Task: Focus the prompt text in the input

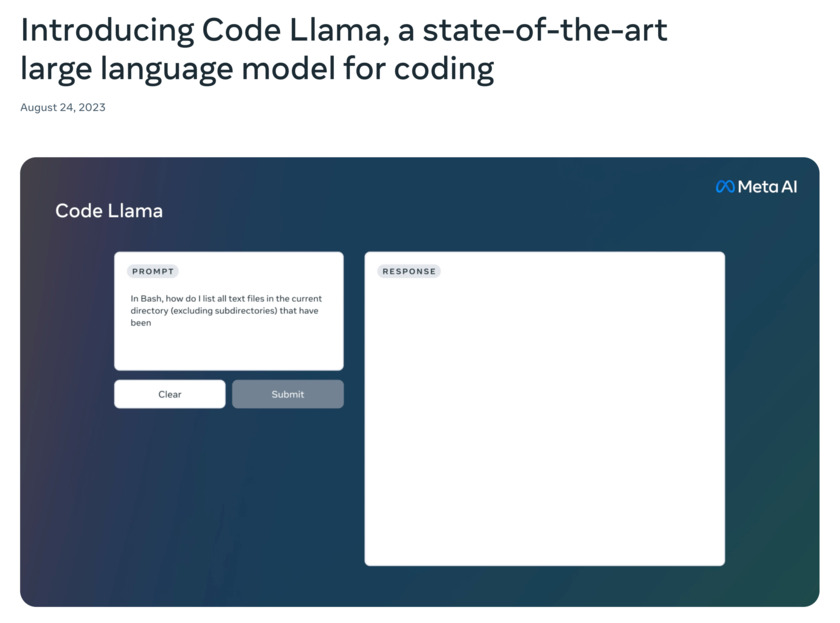Action: 226,310
